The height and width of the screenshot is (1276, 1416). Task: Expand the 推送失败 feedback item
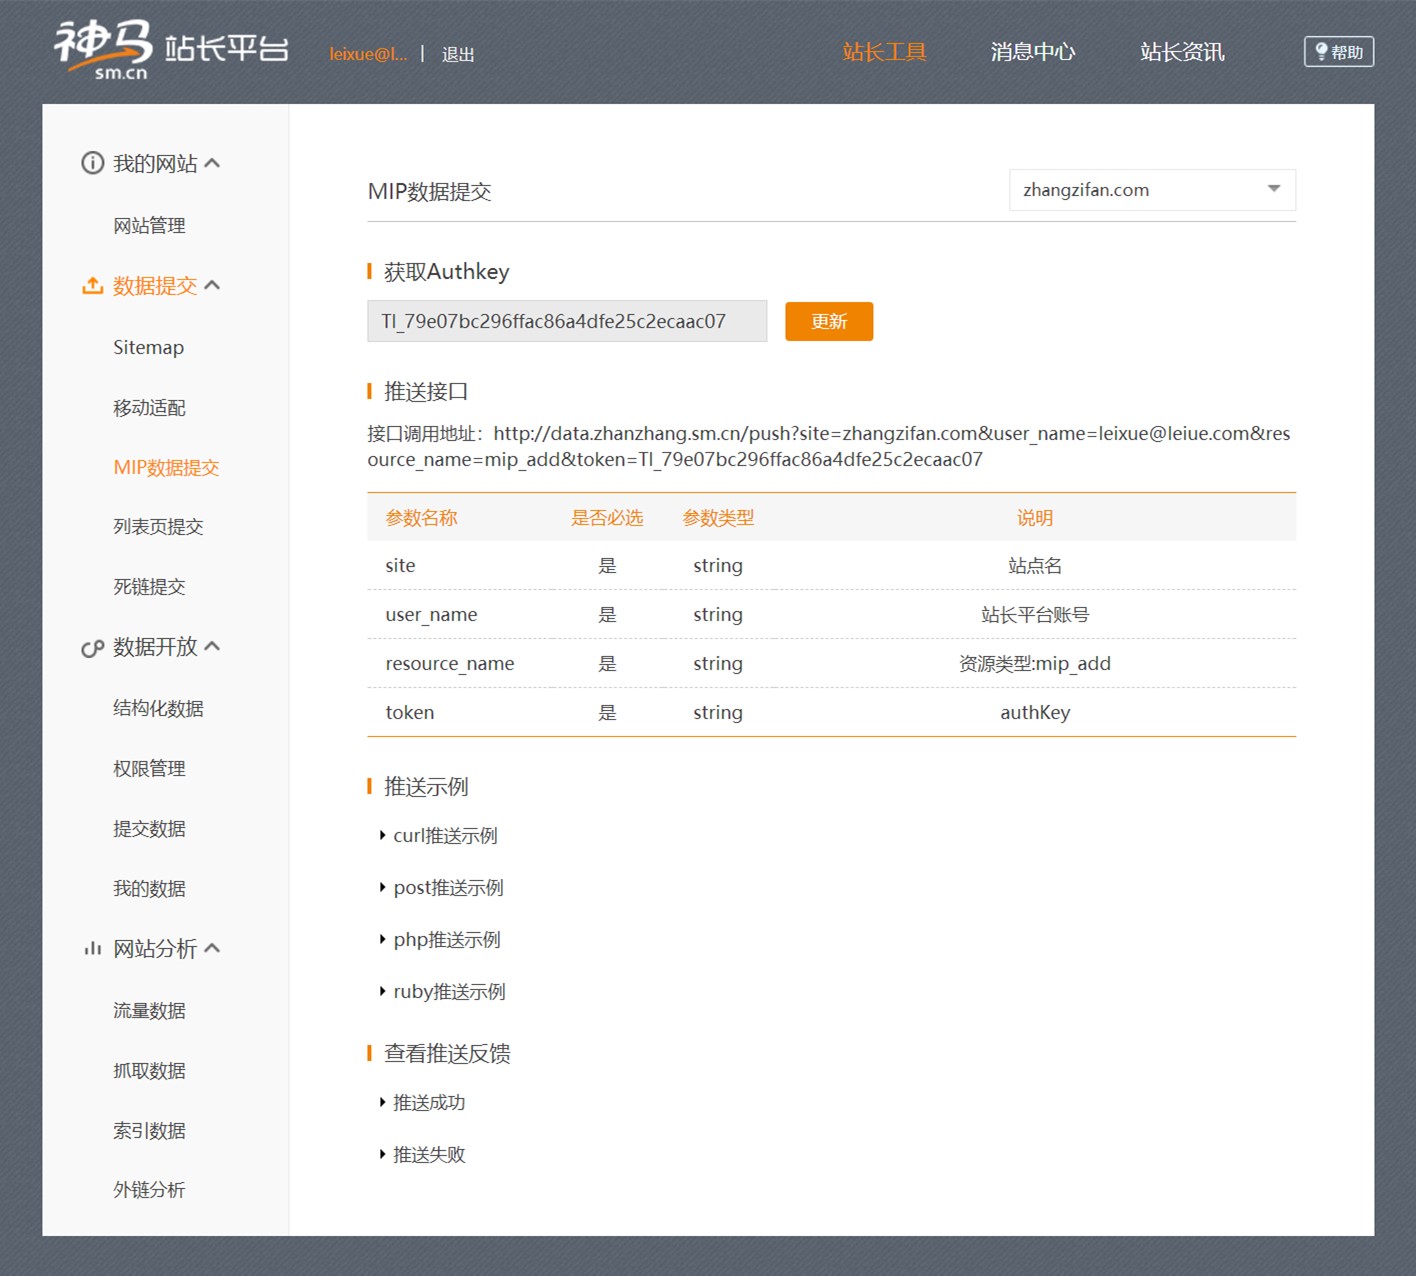tap(422, 1154)
